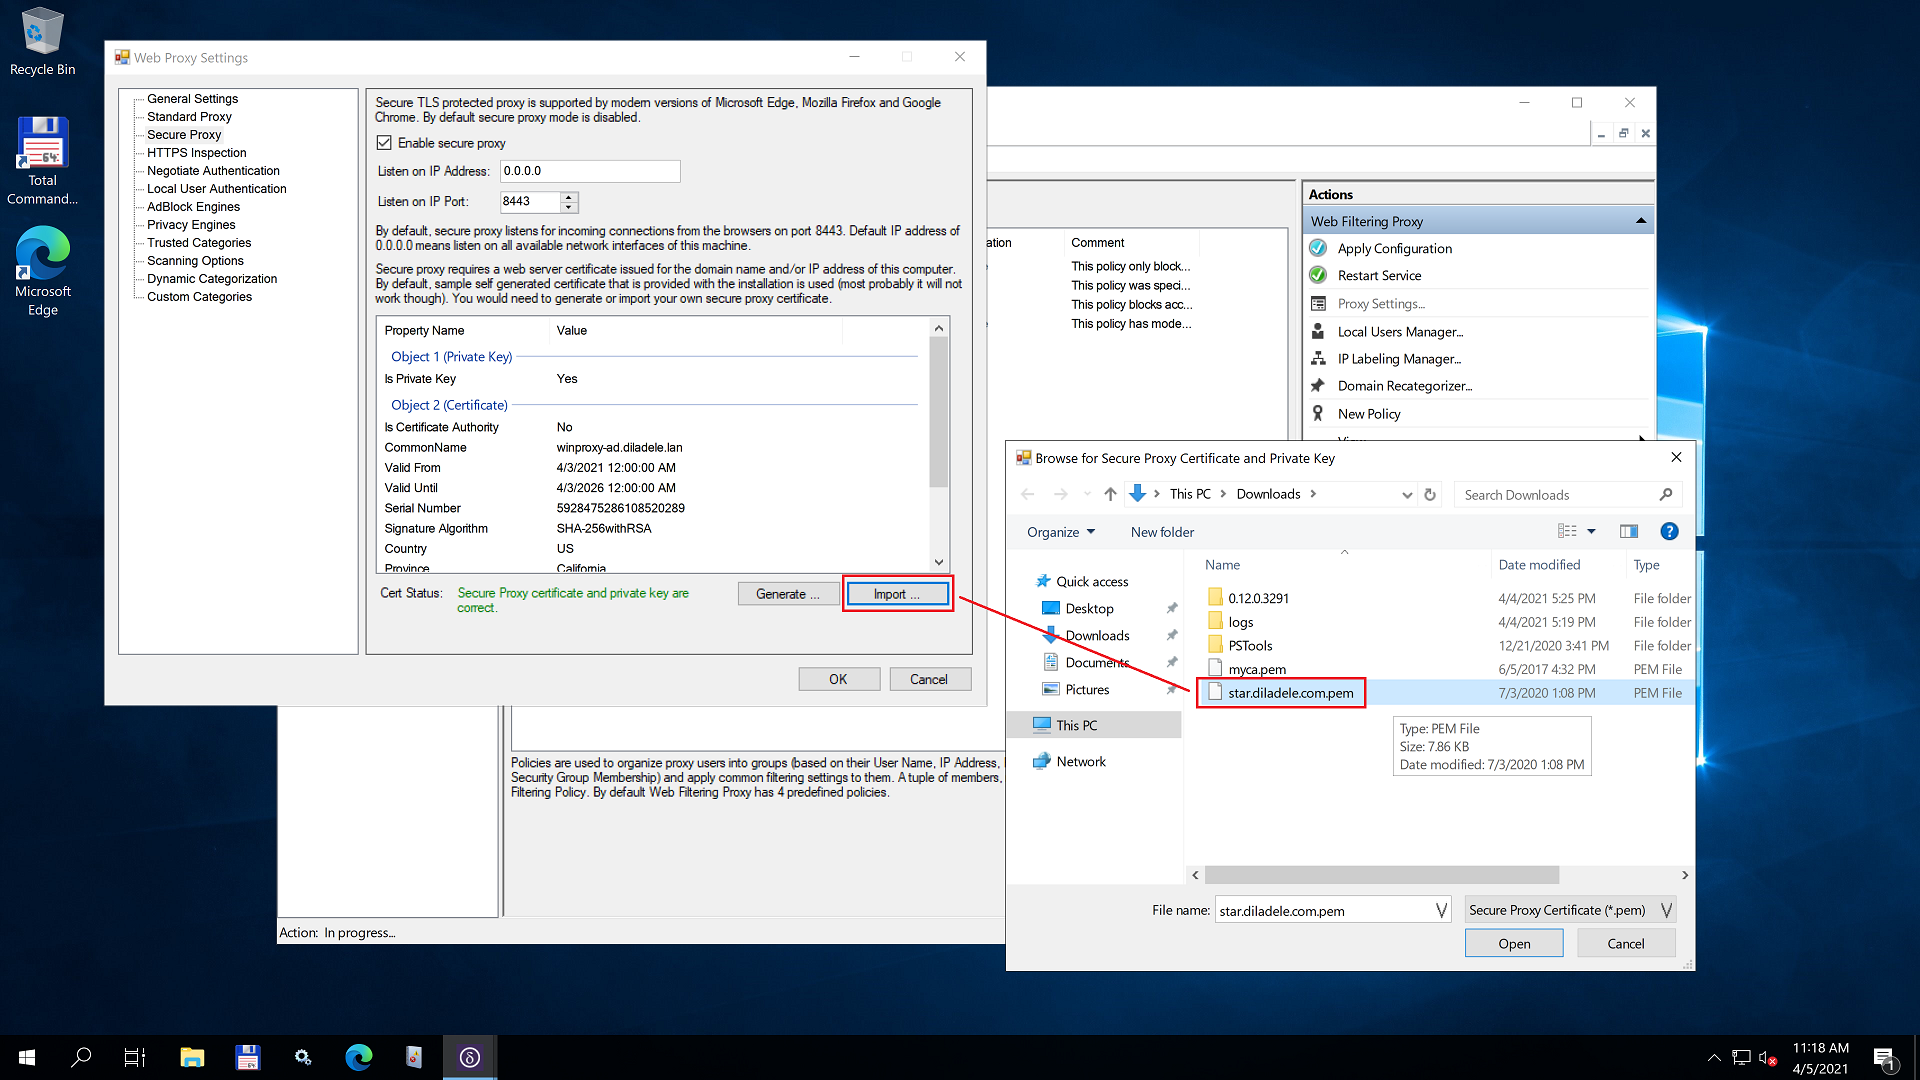Expand the File name combo box dropdown
This screenshot has width=1920, height=1080.
click(x=1441, y=910)
